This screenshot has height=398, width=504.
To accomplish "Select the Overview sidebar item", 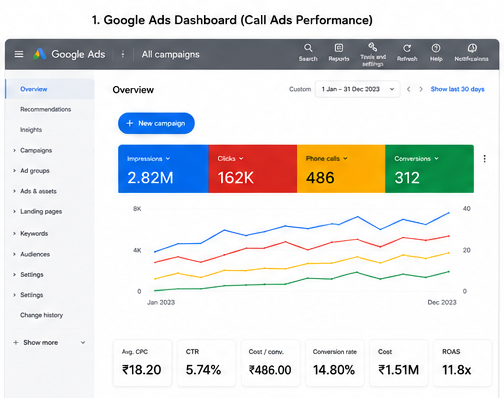I will point(50,89).
